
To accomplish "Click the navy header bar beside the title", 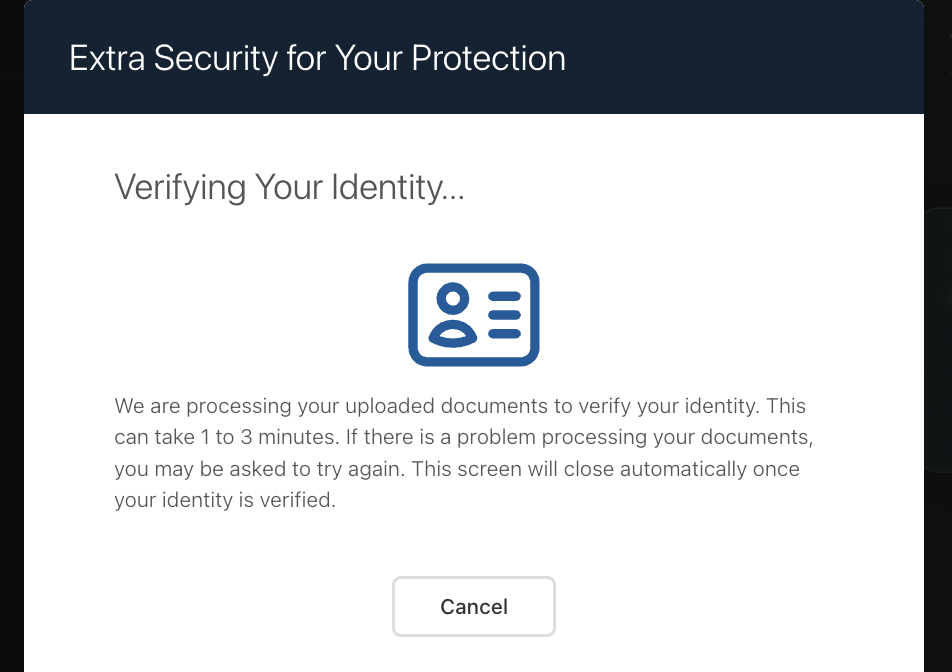I will 744,57.
